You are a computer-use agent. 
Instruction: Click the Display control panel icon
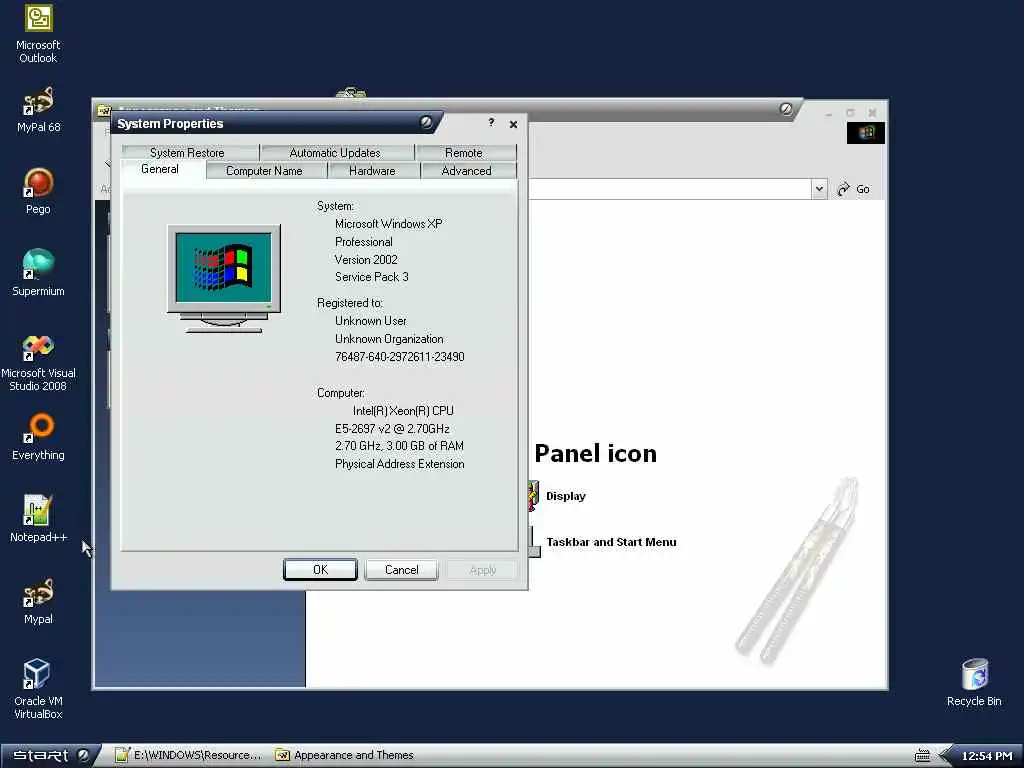tap(532, 496)
